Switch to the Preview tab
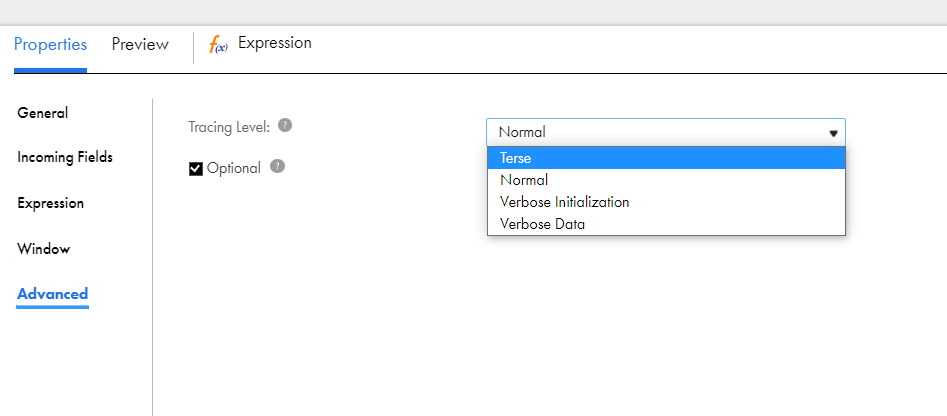 tap(140, 45)
